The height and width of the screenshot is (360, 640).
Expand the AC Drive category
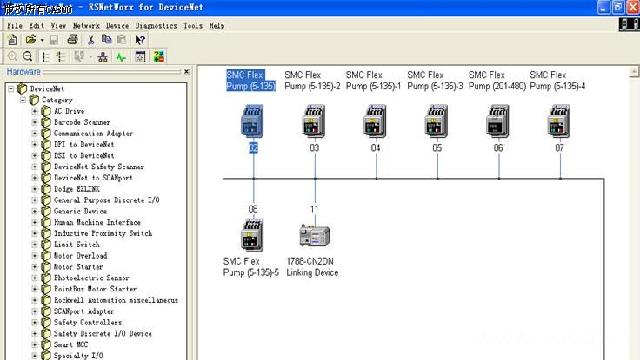pos(35,111)
